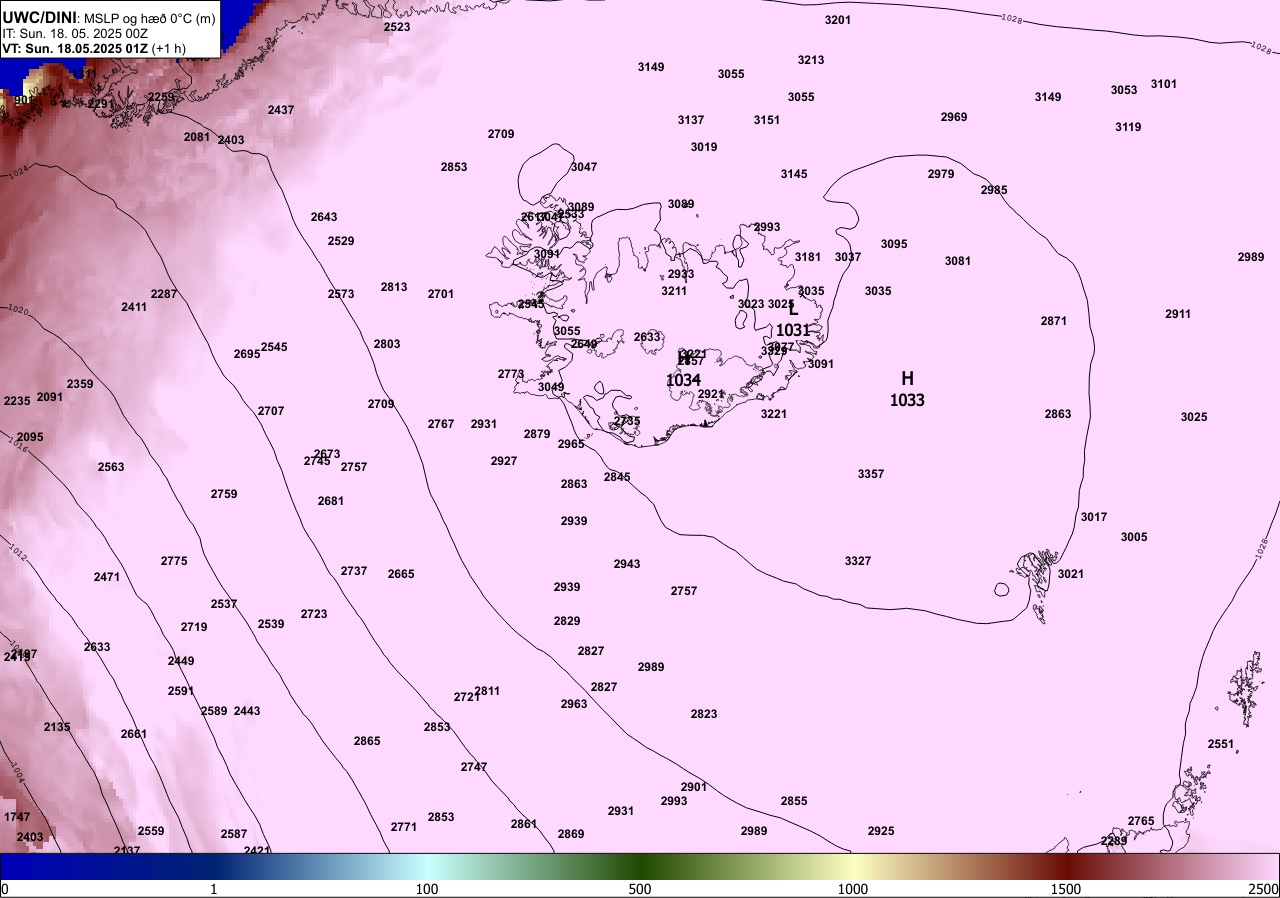
Task: Click the 2979 height value
Action: (x=941, y=174)
